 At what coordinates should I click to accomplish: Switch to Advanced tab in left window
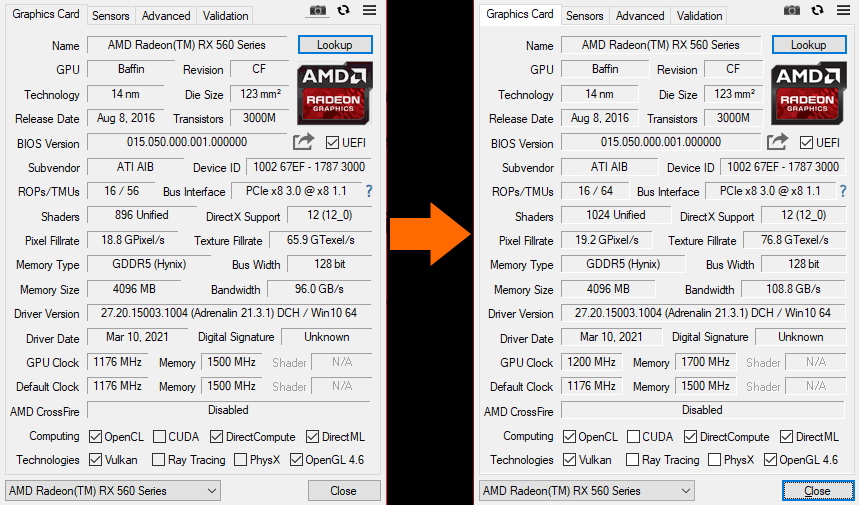click(x=166, y=16)
